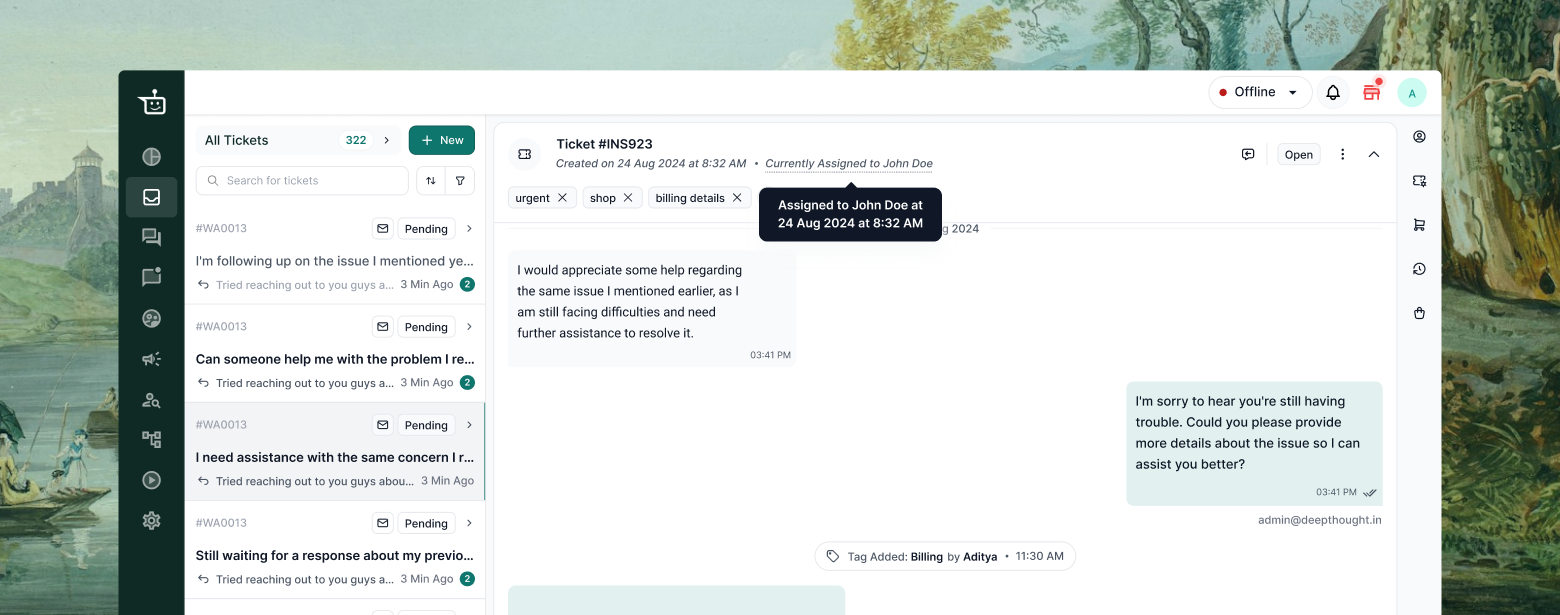
Task: Expand chevron on "I need assistance" ticket
Action: 469,425
